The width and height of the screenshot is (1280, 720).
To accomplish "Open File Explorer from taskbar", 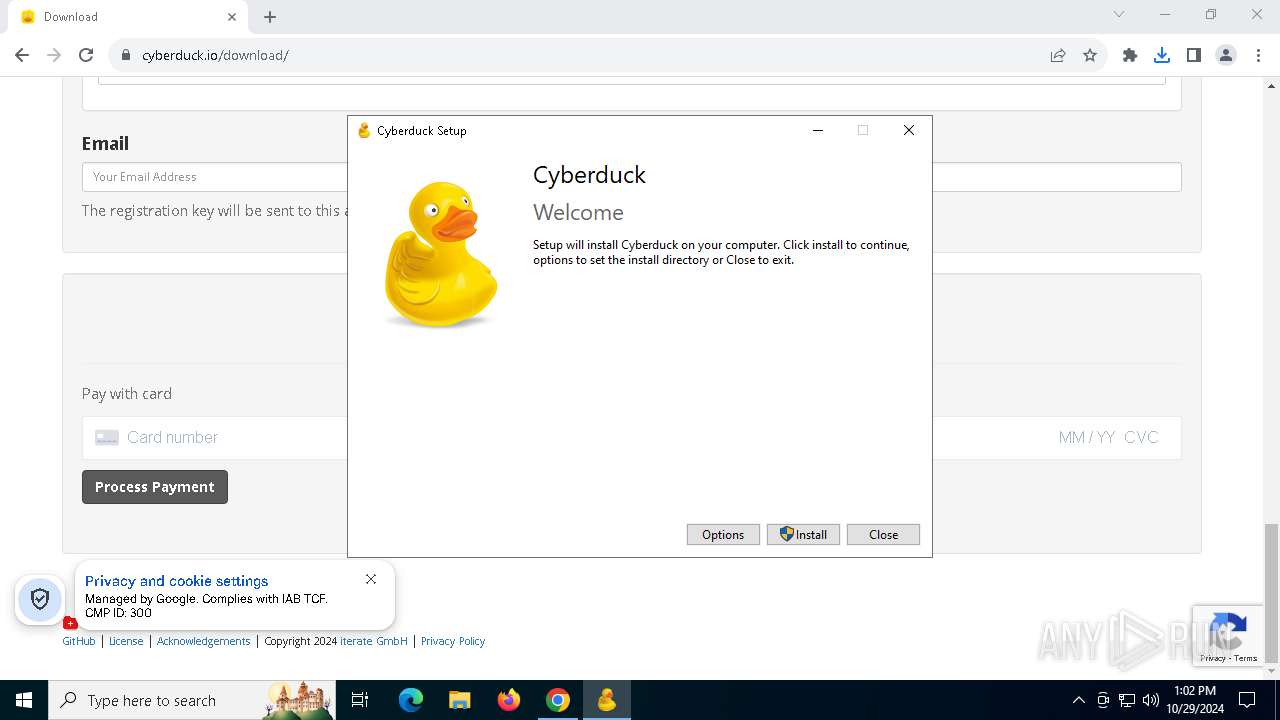I will point(460,700).
